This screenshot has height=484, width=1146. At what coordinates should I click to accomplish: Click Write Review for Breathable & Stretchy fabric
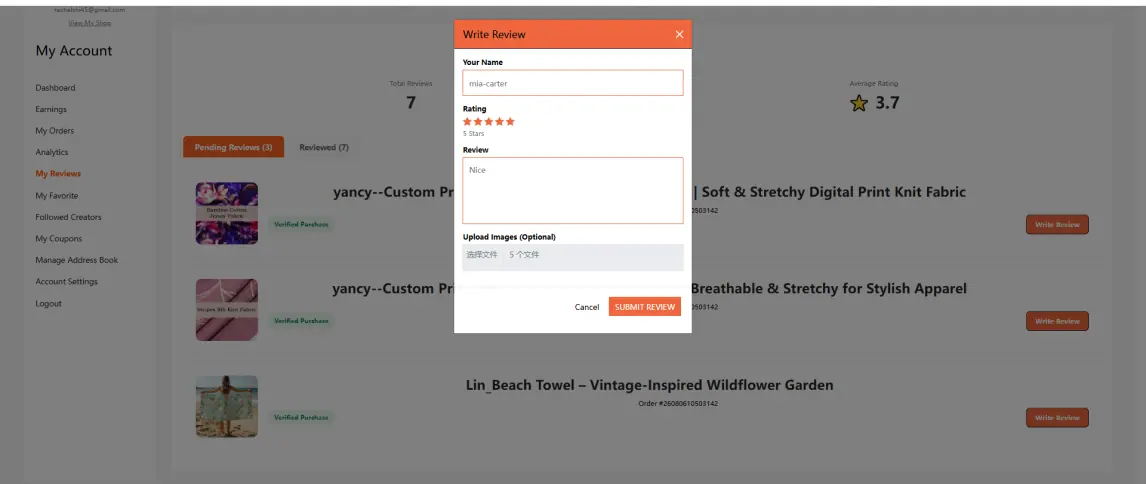[1058, 321]
